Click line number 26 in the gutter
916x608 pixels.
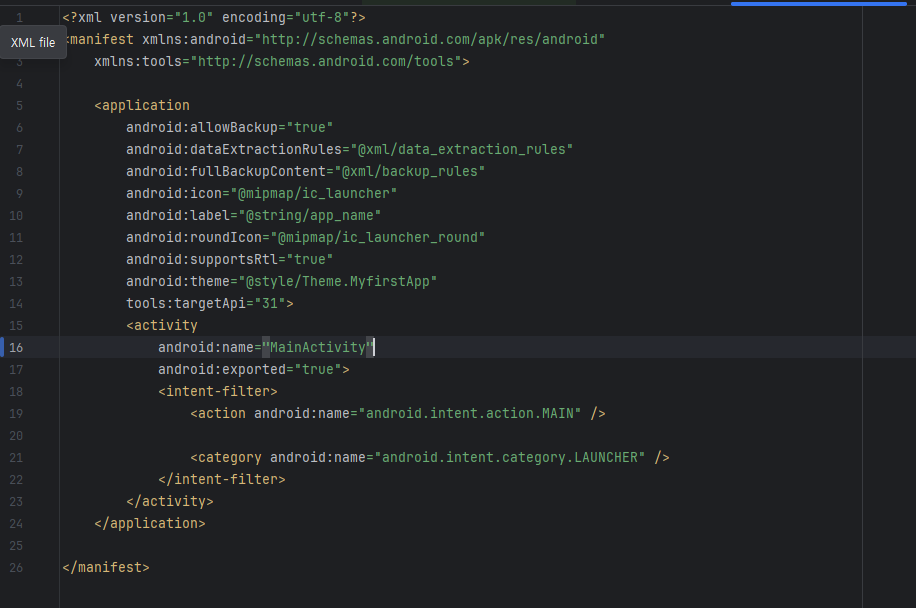pyautogui.click(x=16, y=568)
